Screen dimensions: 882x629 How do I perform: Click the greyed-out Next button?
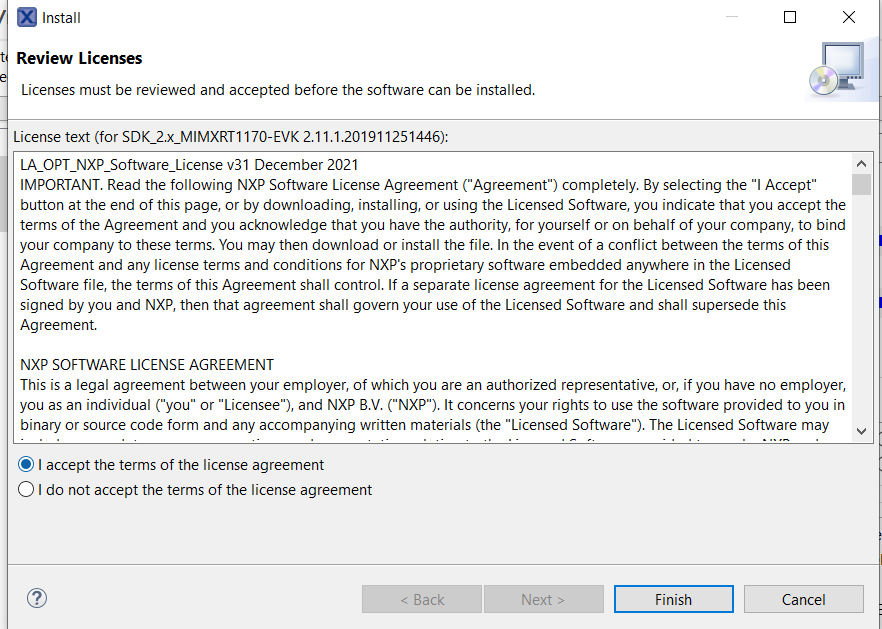click(543, 599)
